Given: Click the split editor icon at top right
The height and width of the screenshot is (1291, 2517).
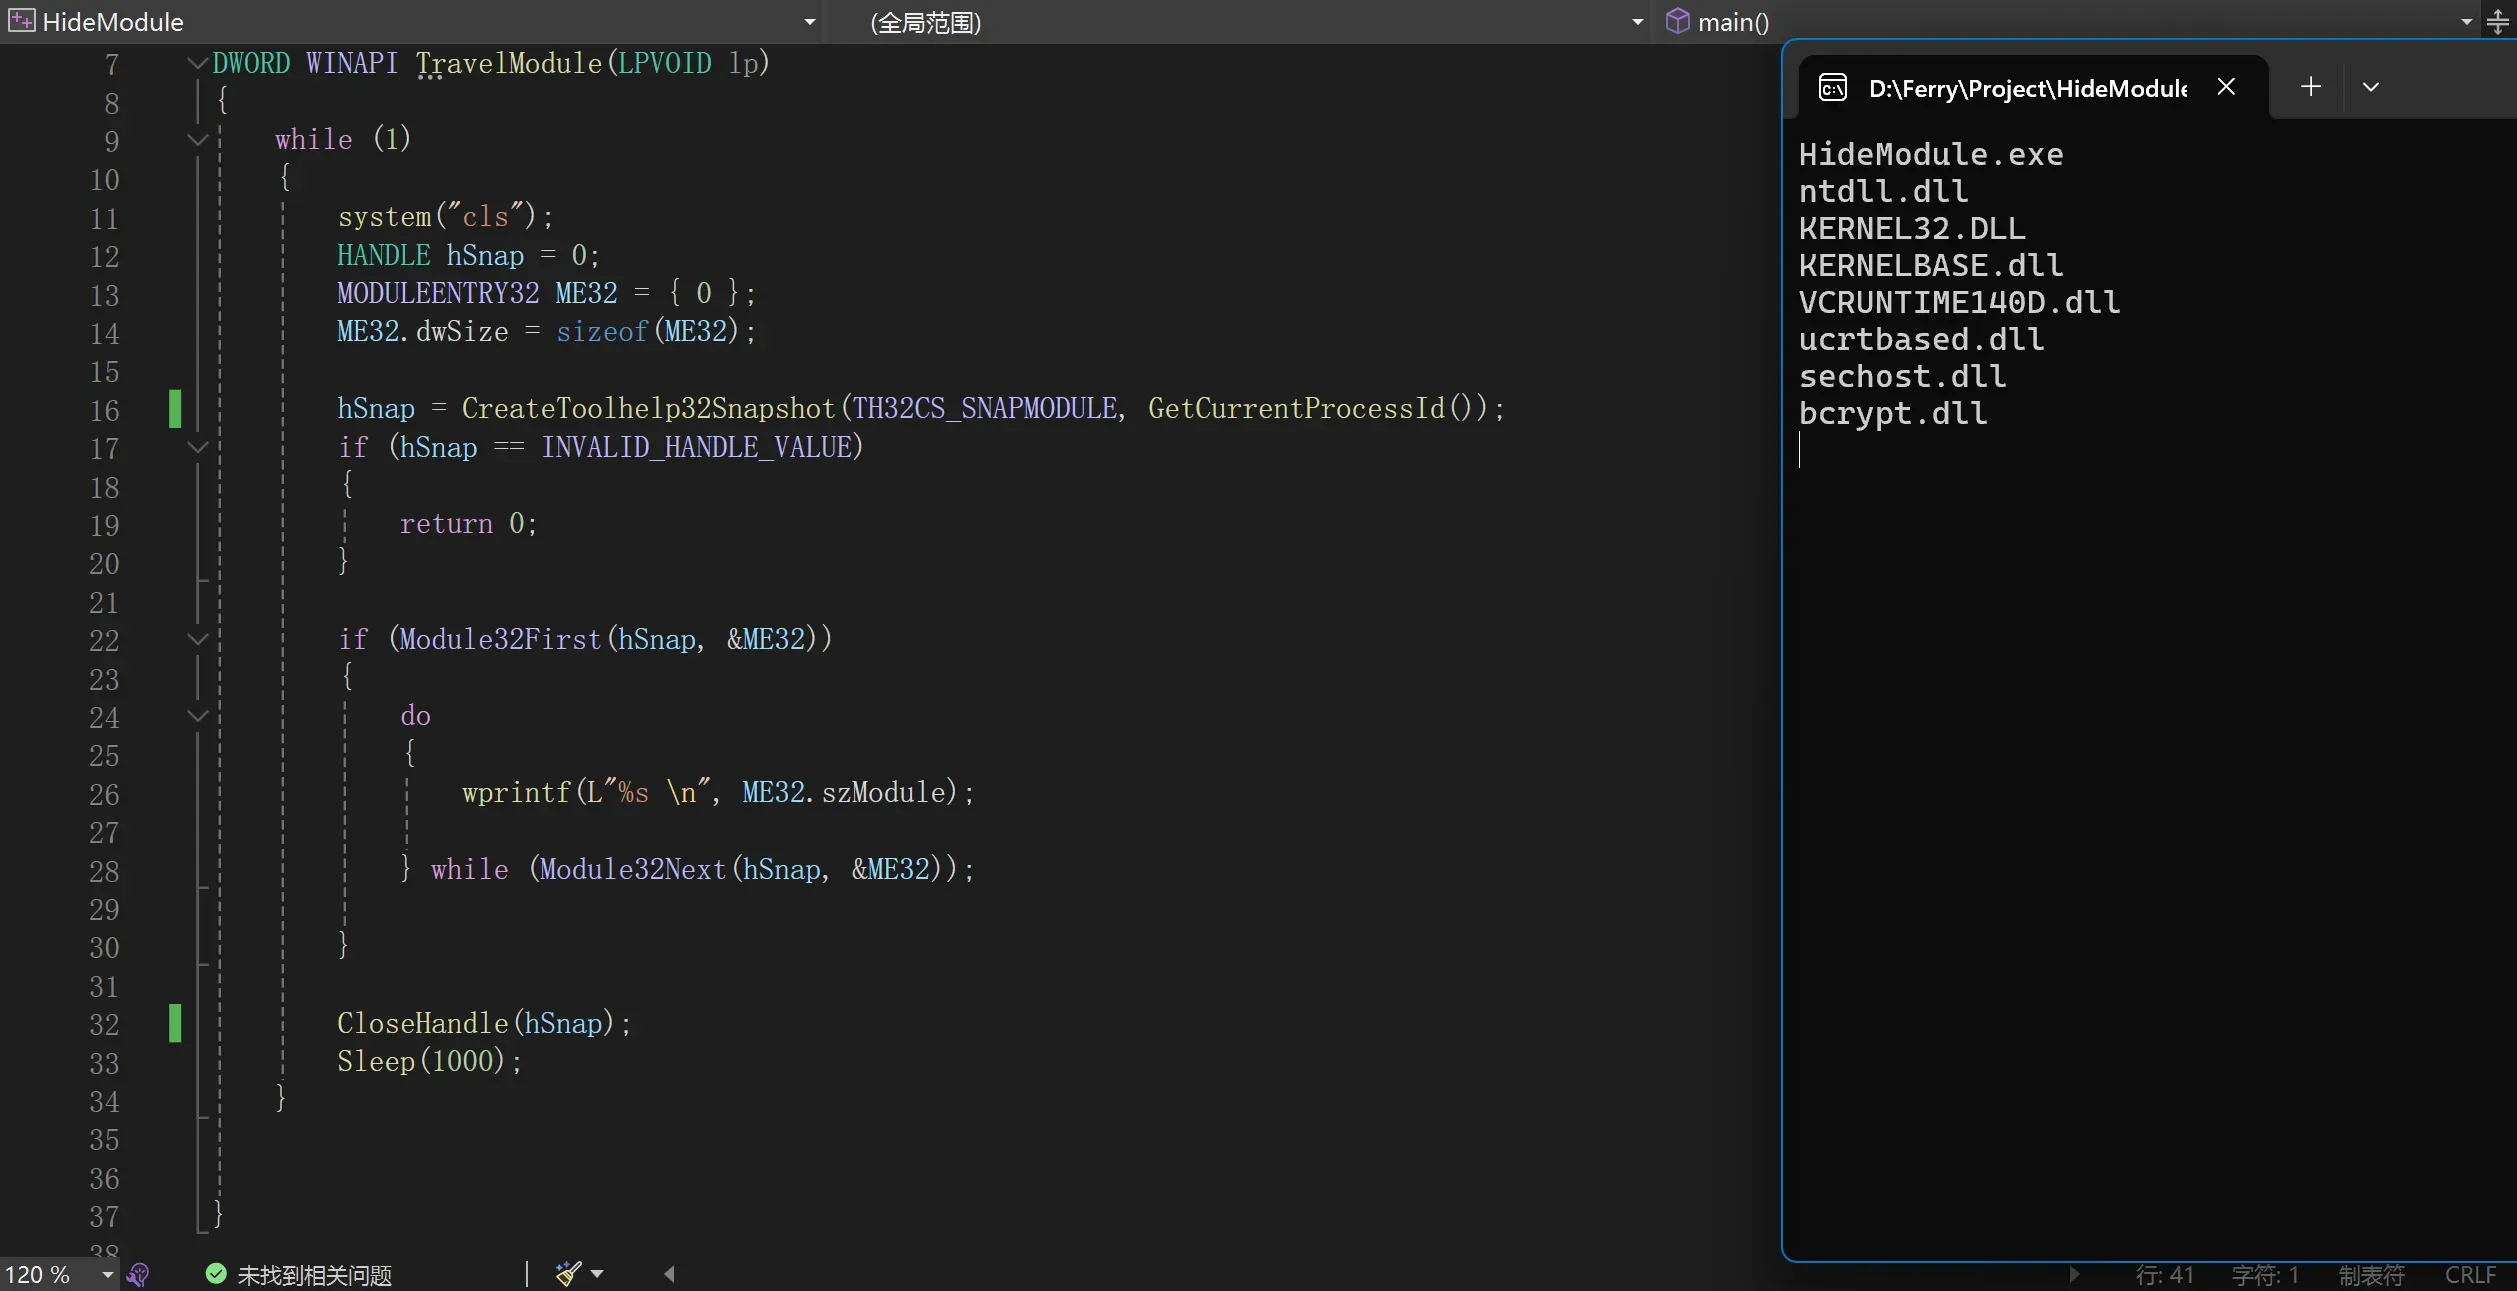Looking at the screenshot, I should click(x=2497, y=22).
